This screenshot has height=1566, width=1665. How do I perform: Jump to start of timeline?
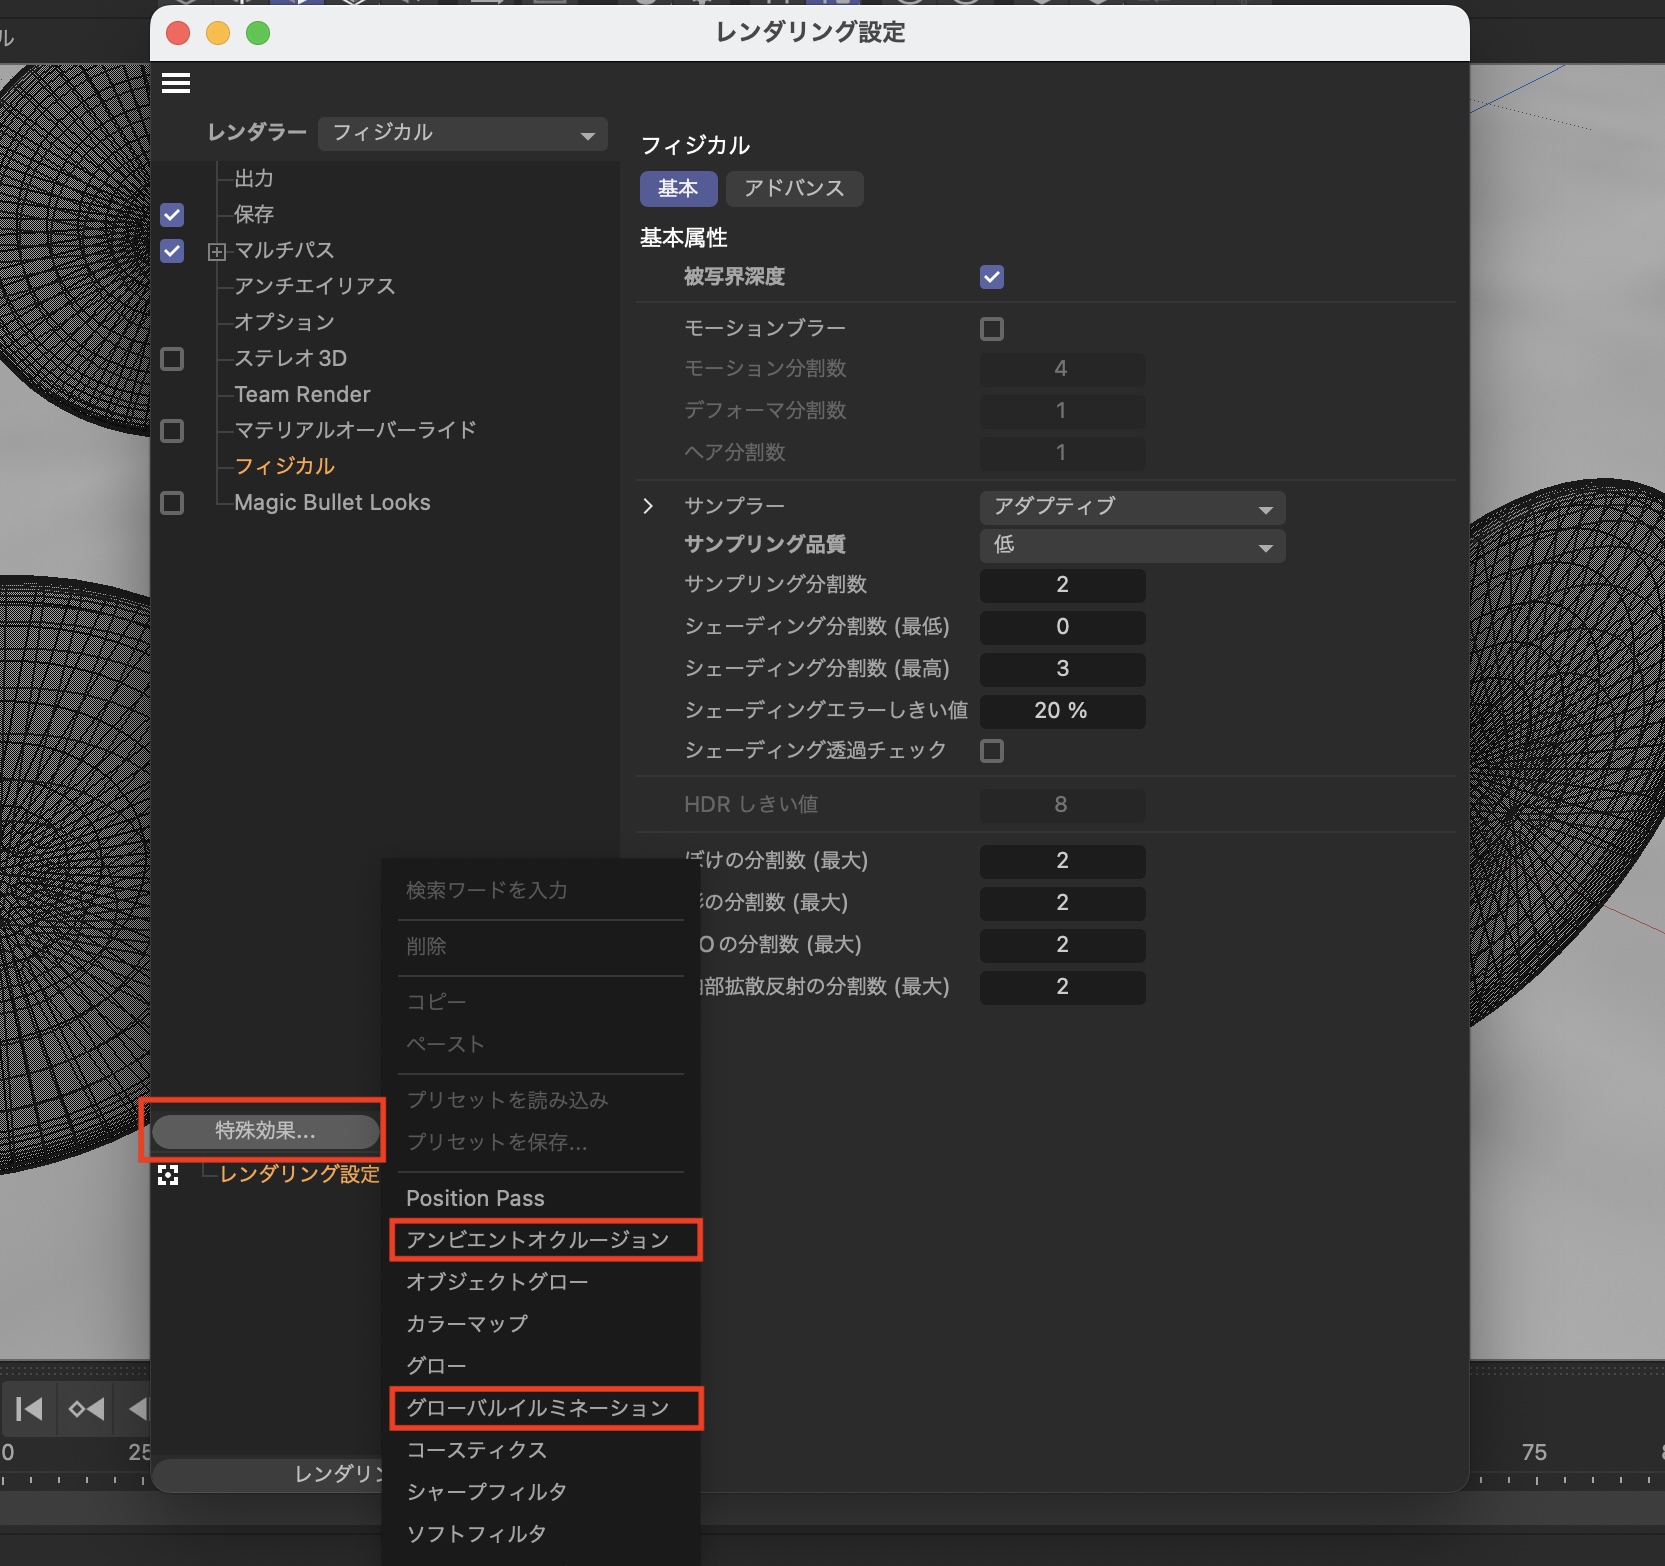tap(29, 1409)
